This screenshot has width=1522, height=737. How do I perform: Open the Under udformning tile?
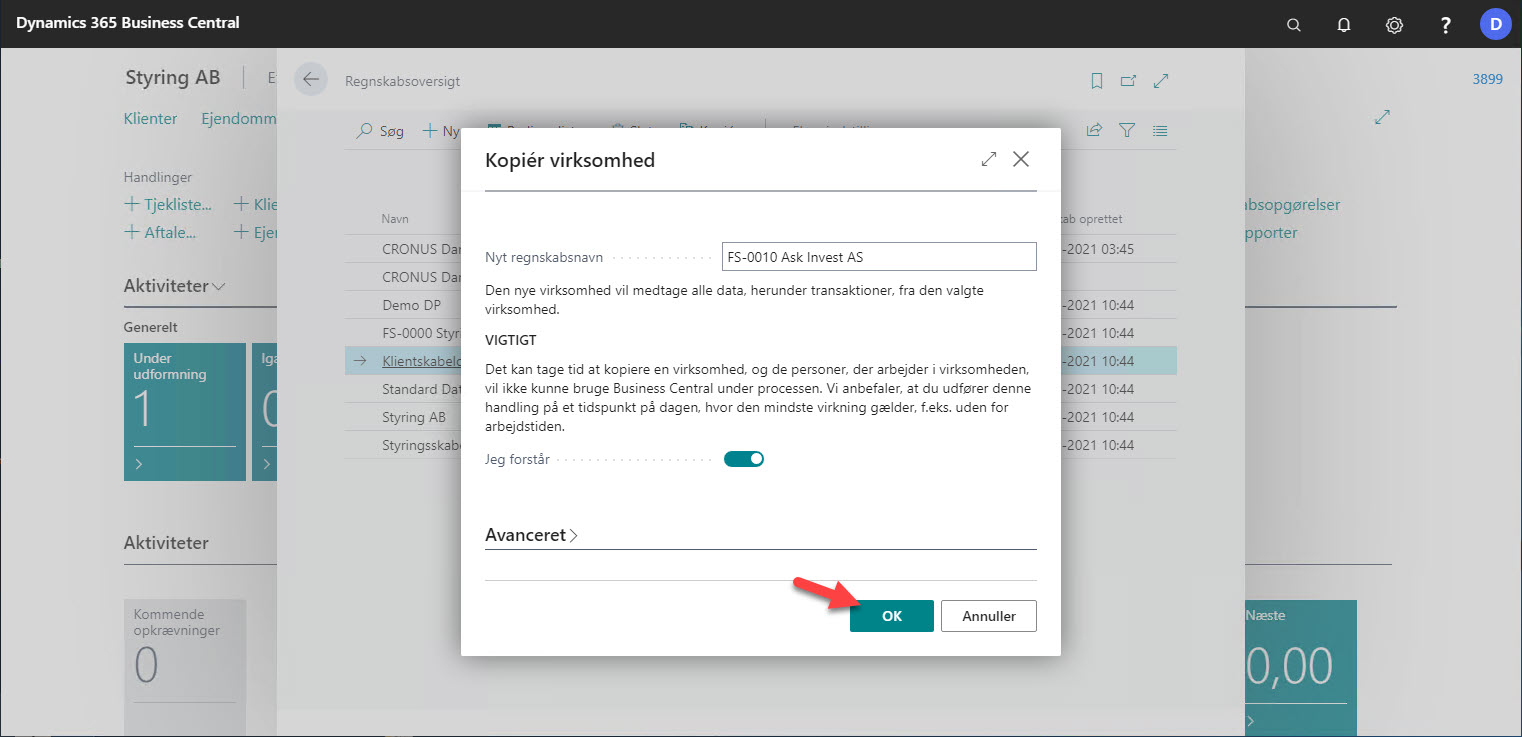185,412
